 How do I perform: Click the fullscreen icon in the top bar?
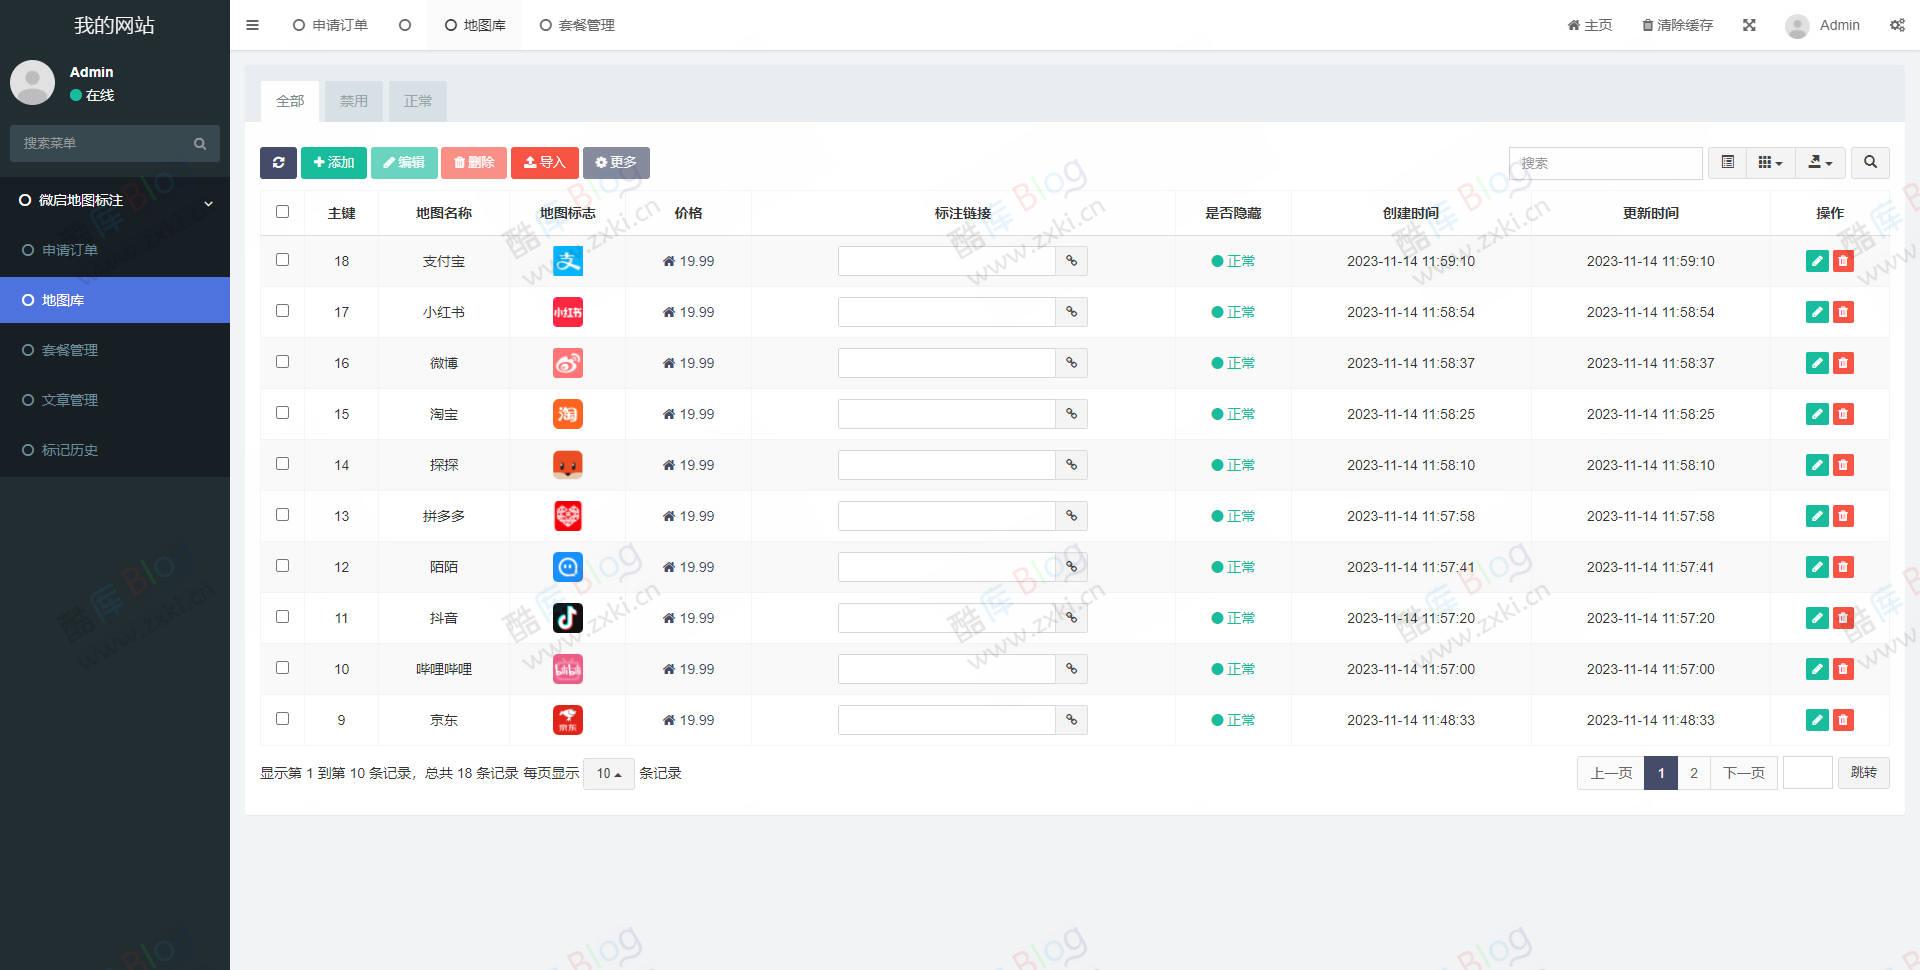tap(1749, 24)
